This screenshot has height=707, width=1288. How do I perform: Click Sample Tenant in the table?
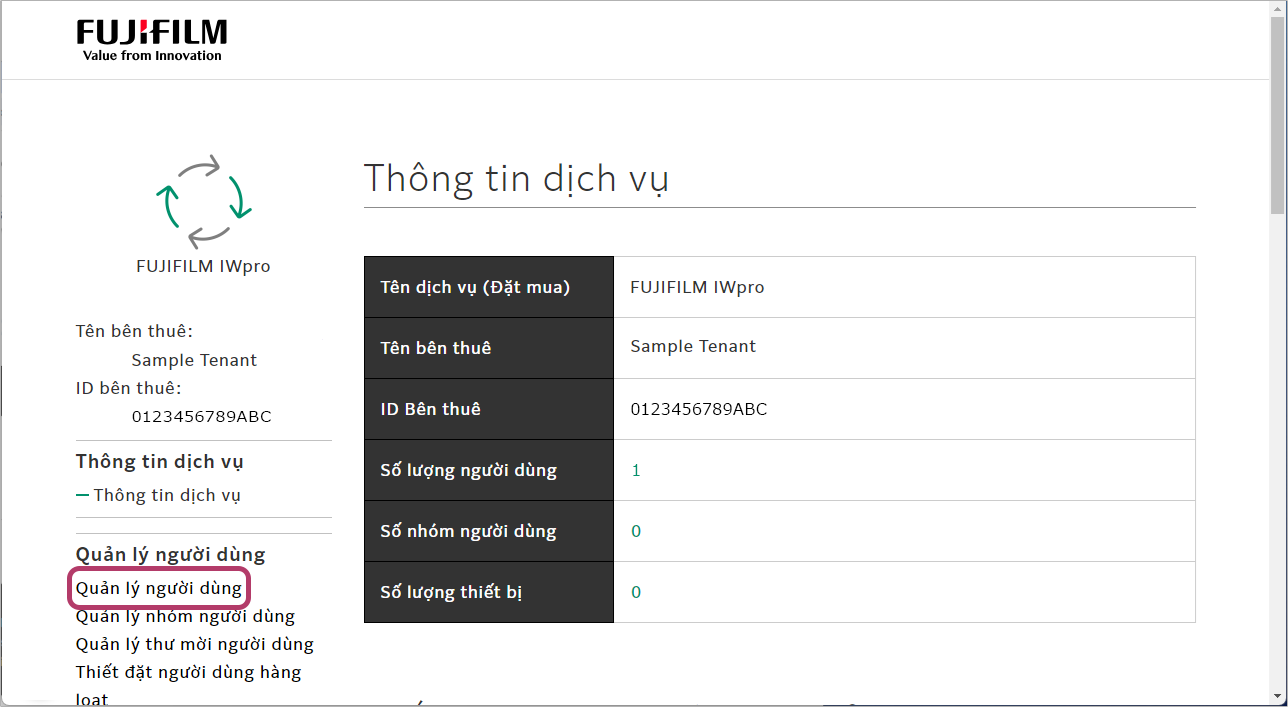click(x=693, y=346)
